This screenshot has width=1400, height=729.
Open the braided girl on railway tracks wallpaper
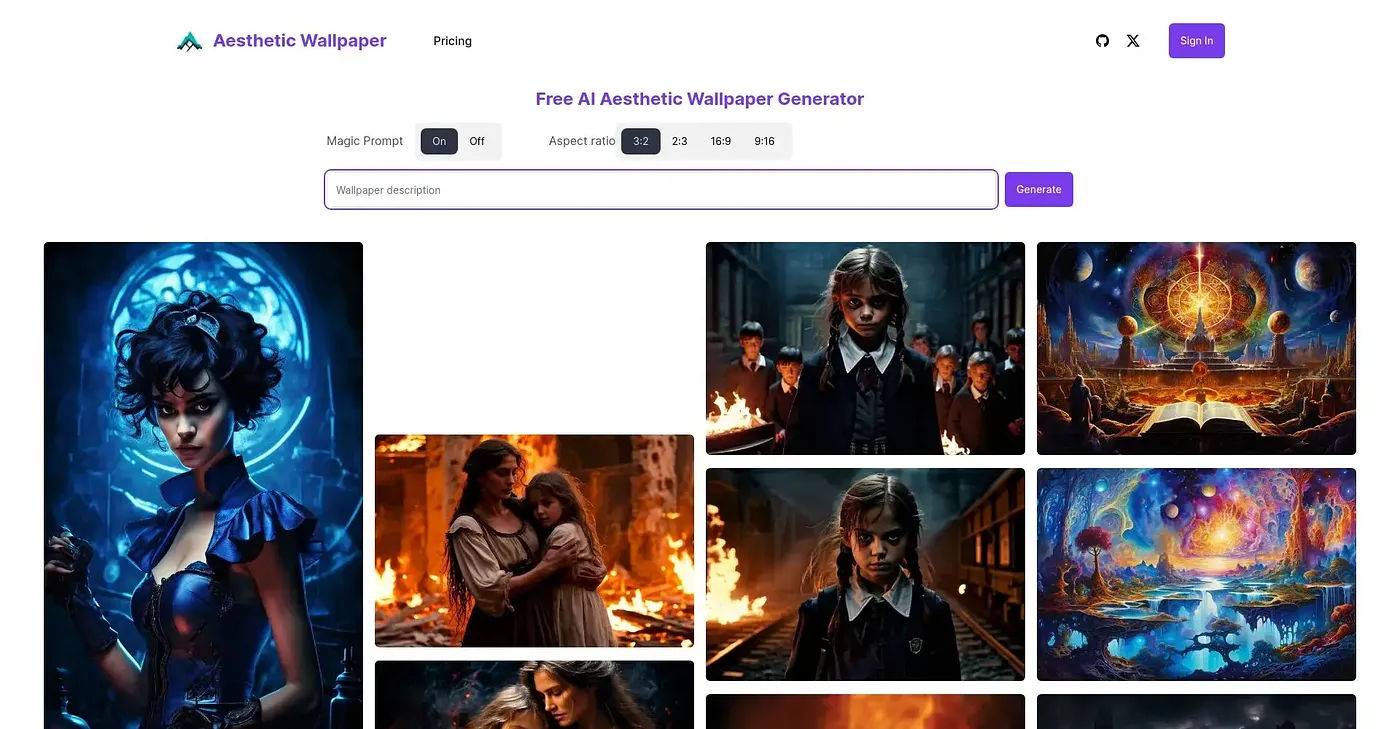pos(865,574)
